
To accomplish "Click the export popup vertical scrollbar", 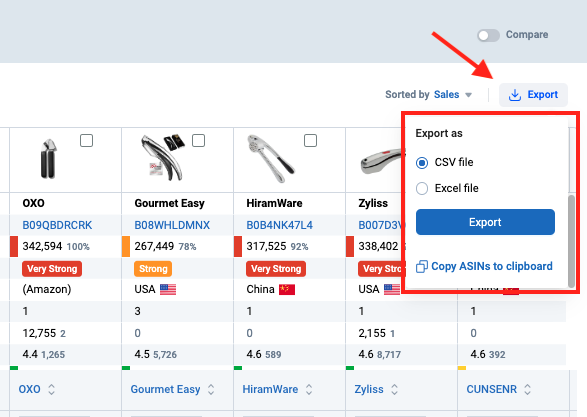I will tap(571, 241).
